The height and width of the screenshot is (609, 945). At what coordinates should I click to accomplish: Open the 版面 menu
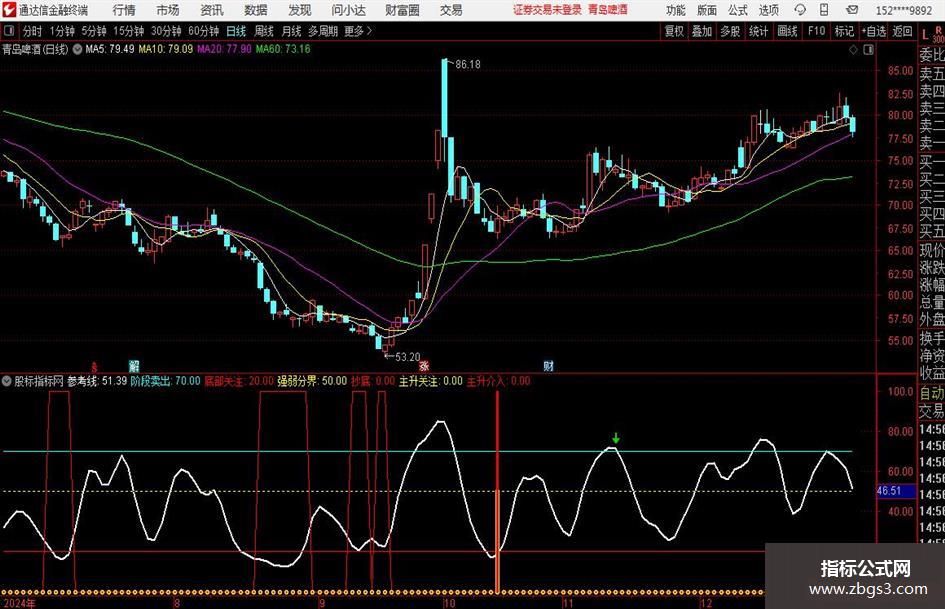(x=706, y=10)
